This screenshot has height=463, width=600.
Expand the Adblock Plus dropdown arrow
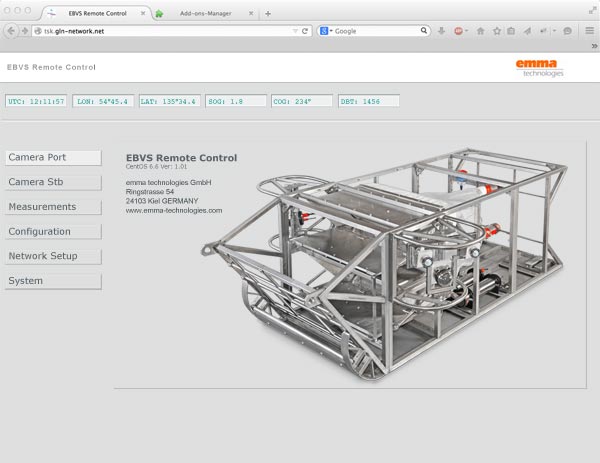coord(466,31)
